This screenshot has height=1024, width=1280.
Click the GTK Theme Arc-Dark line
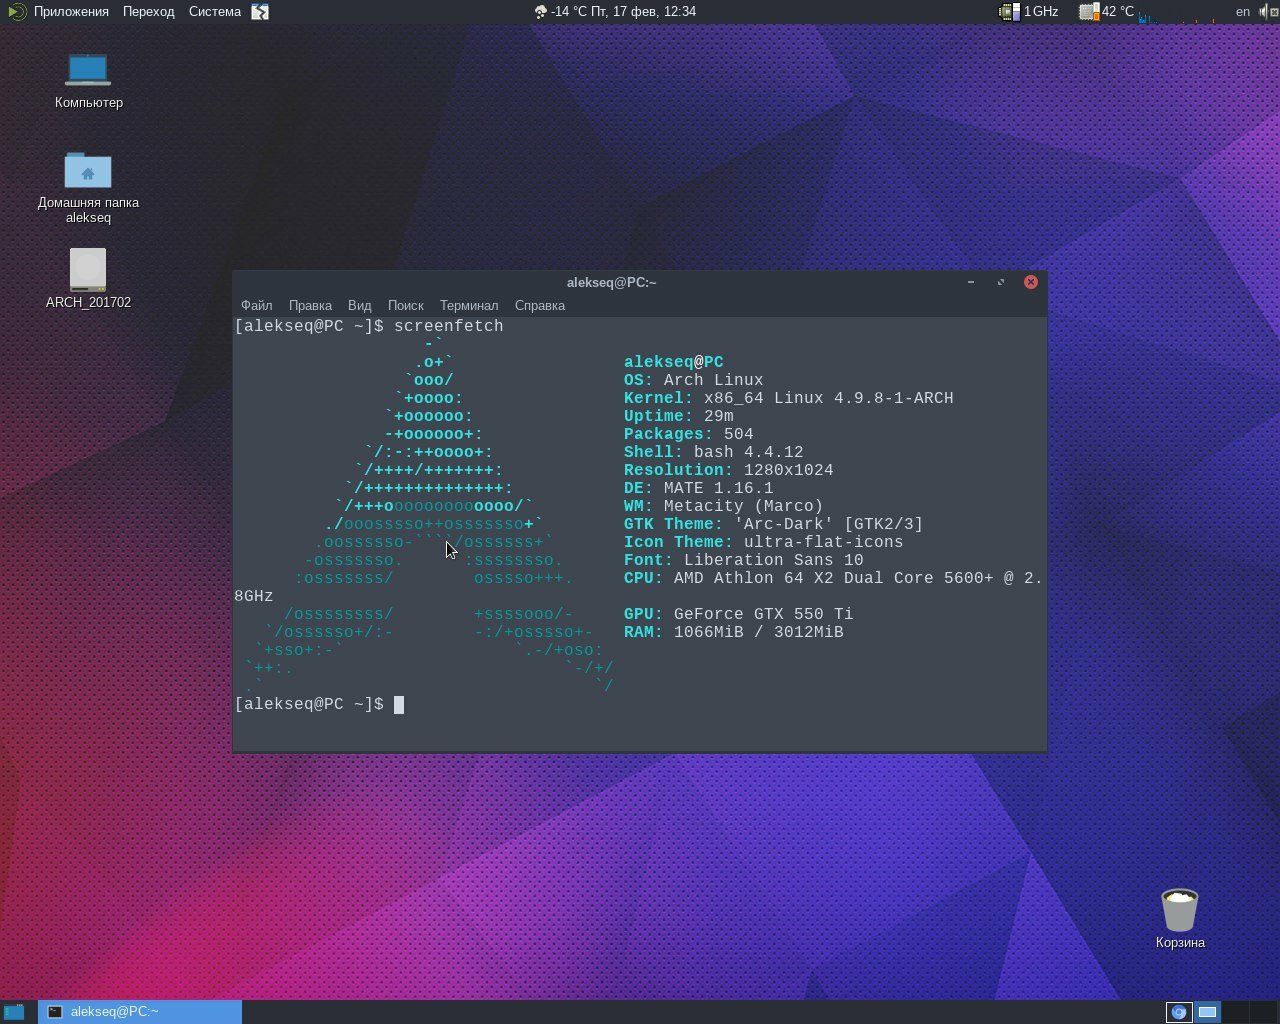click(x=773, y=524)
